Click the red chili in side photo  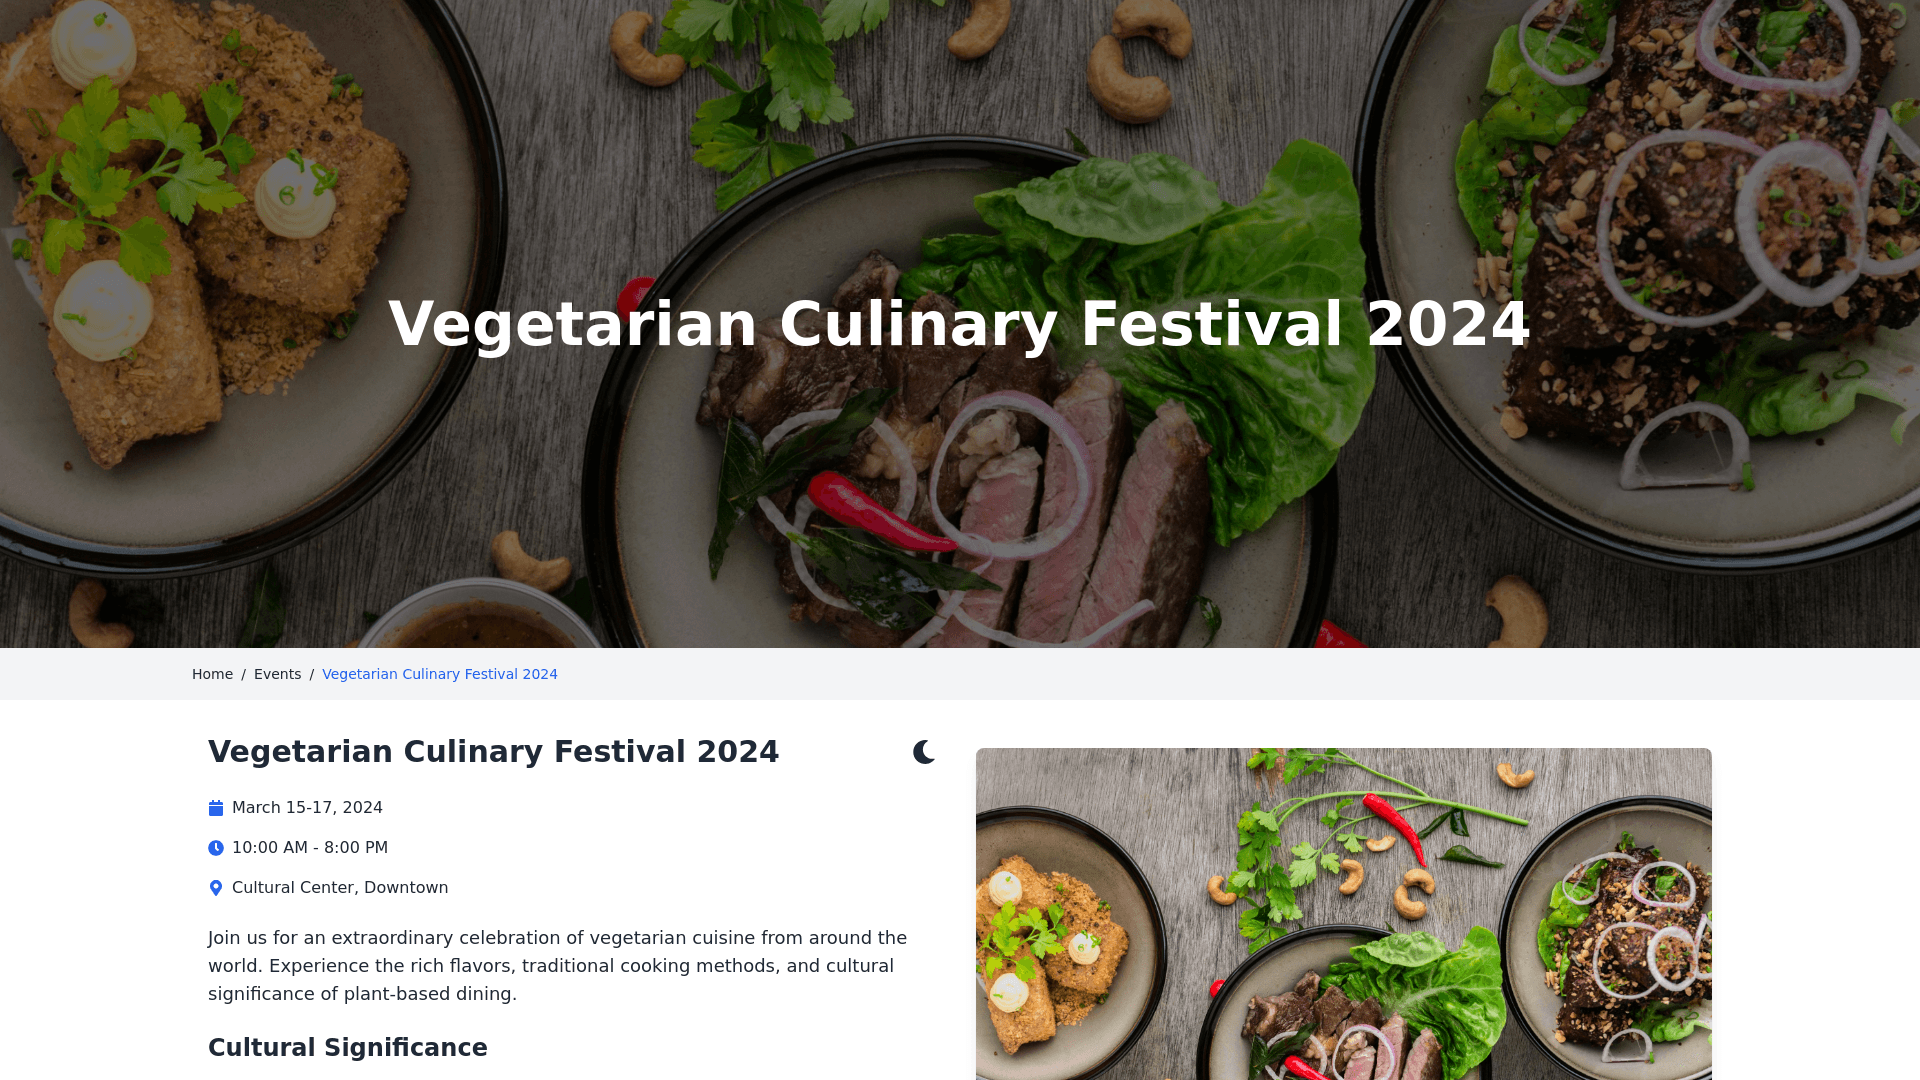coord(1395,825)
